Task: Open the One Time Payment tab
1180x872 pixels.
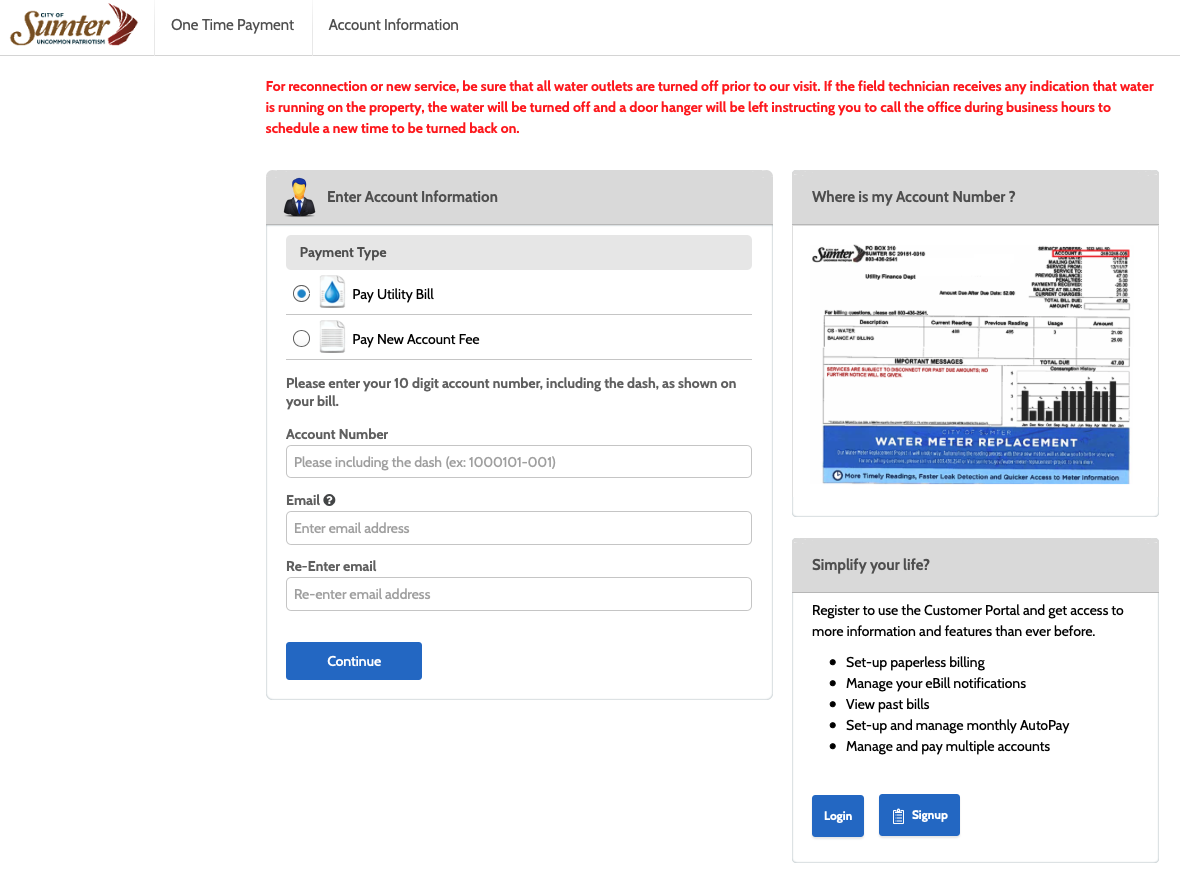Action: (233, 25)
